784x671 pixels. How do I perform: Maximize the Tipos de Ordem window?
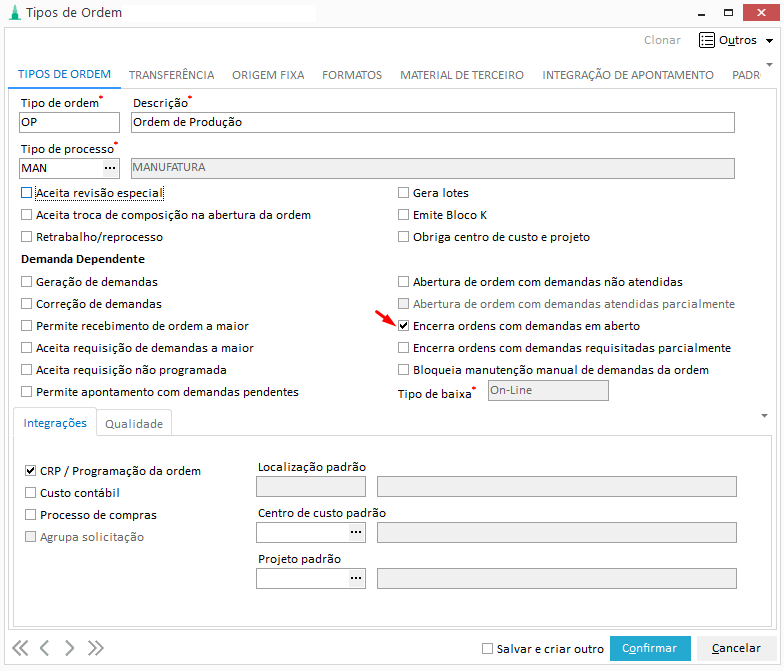728,13
